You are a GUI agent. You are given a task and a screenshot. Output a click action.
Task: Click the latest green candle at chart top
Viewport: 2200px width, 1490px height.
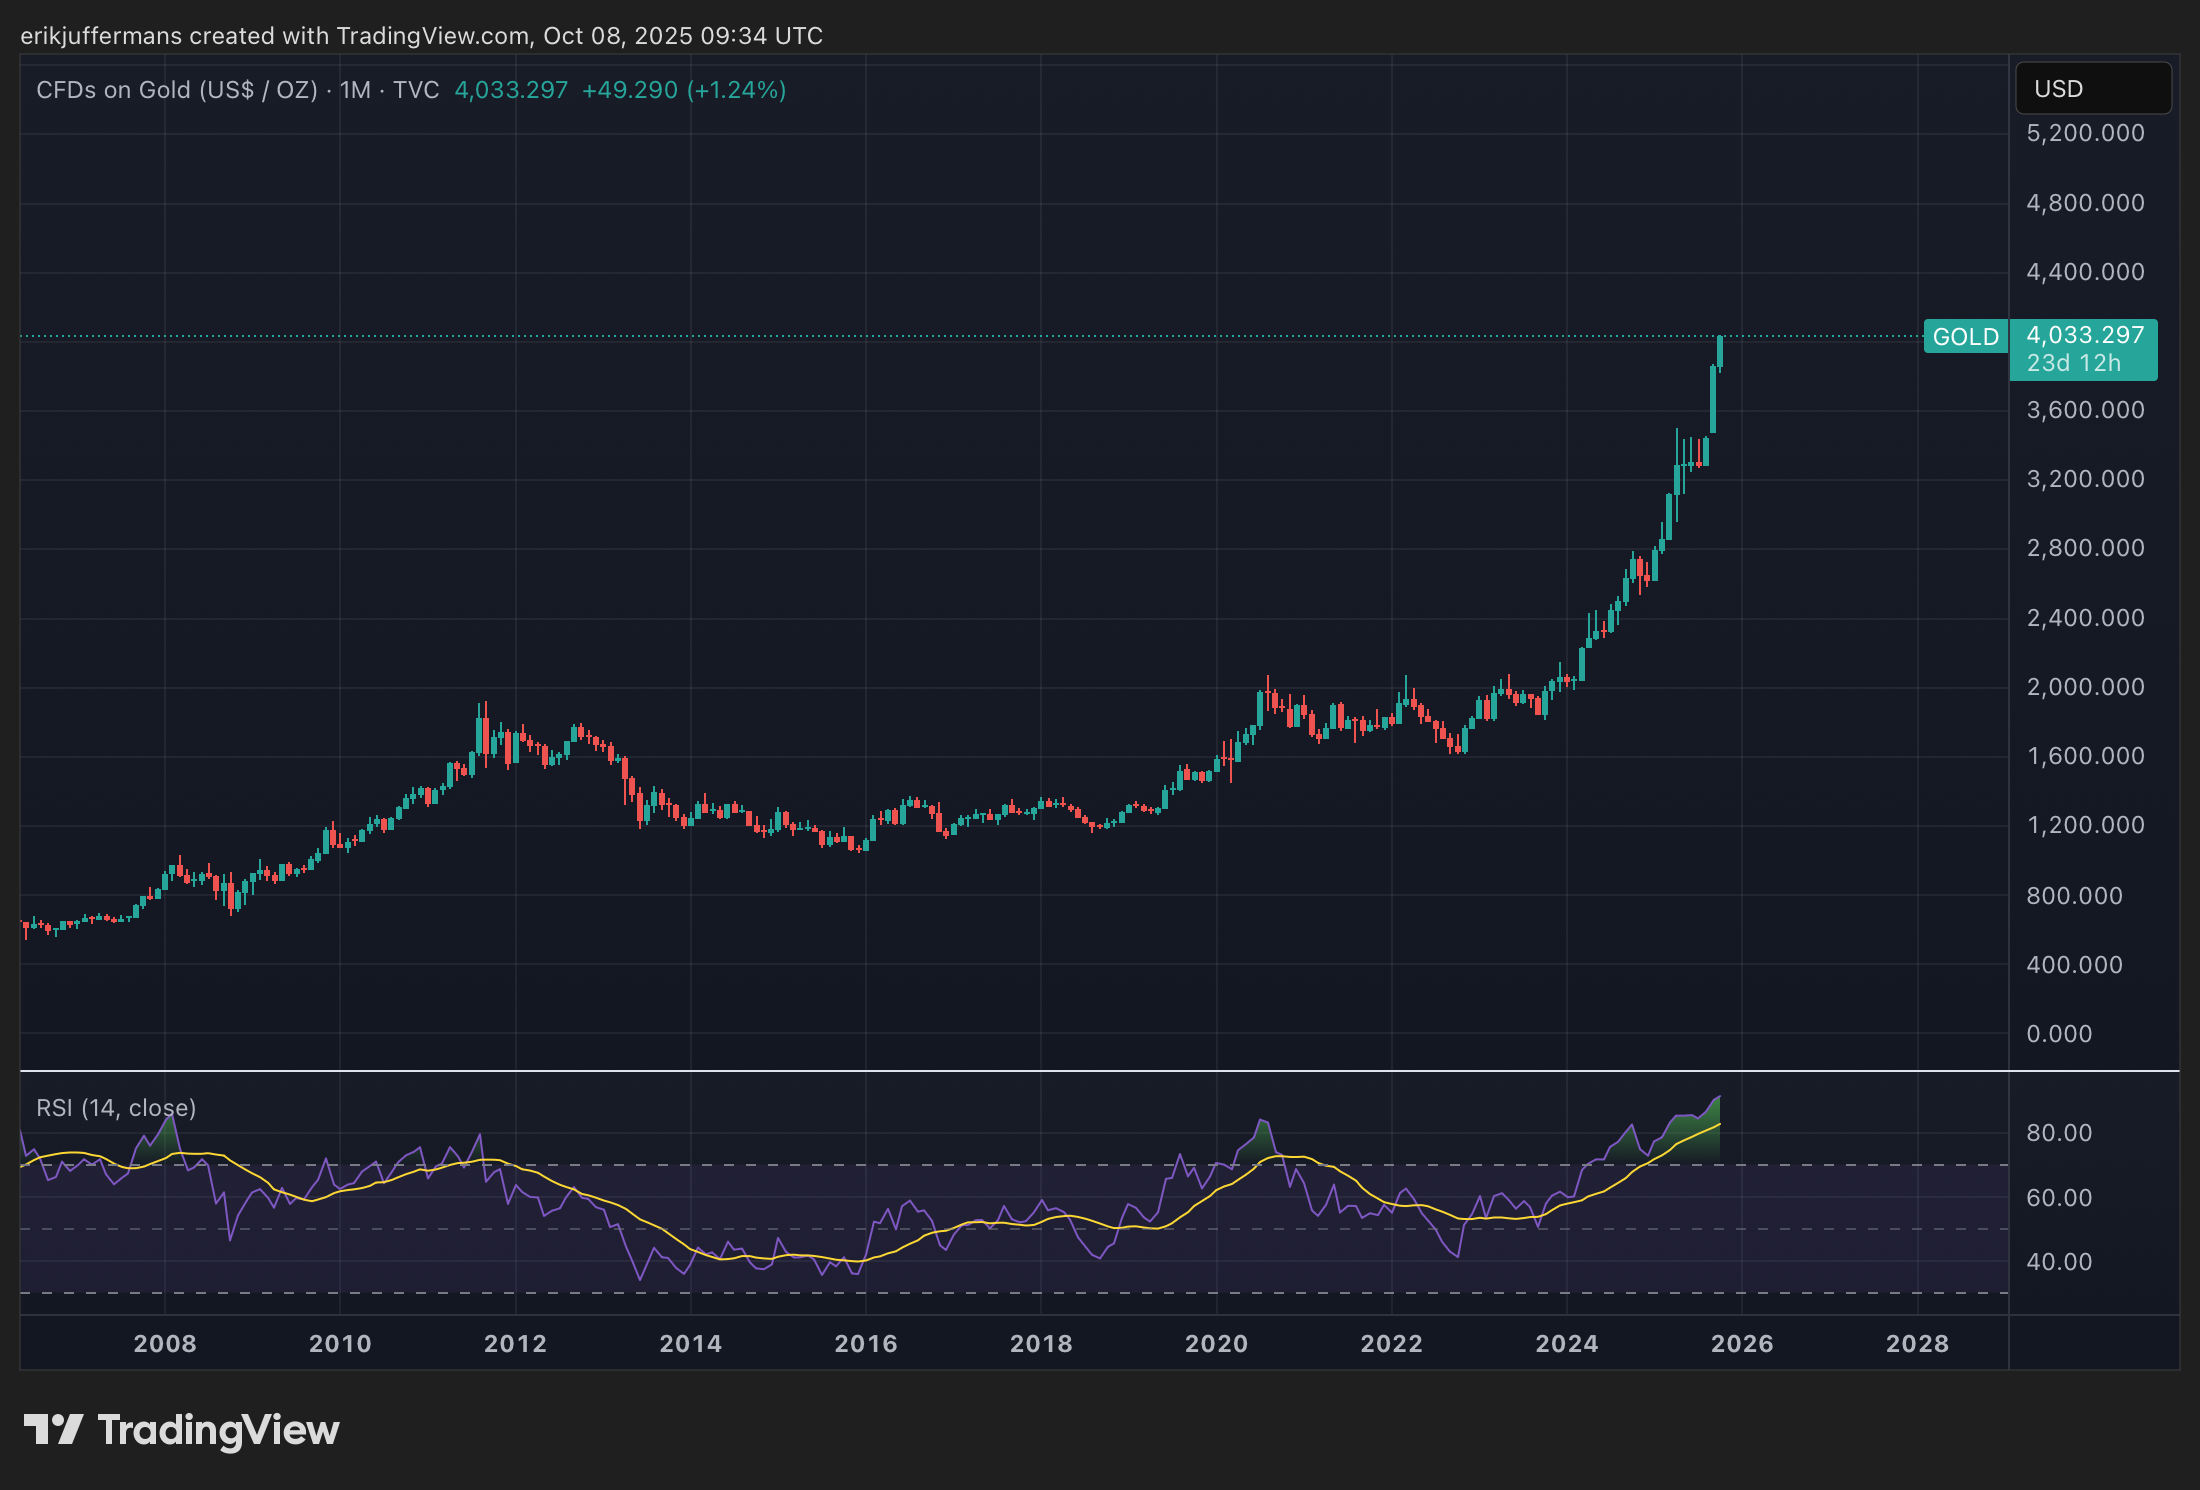[x=1720, y=352]
